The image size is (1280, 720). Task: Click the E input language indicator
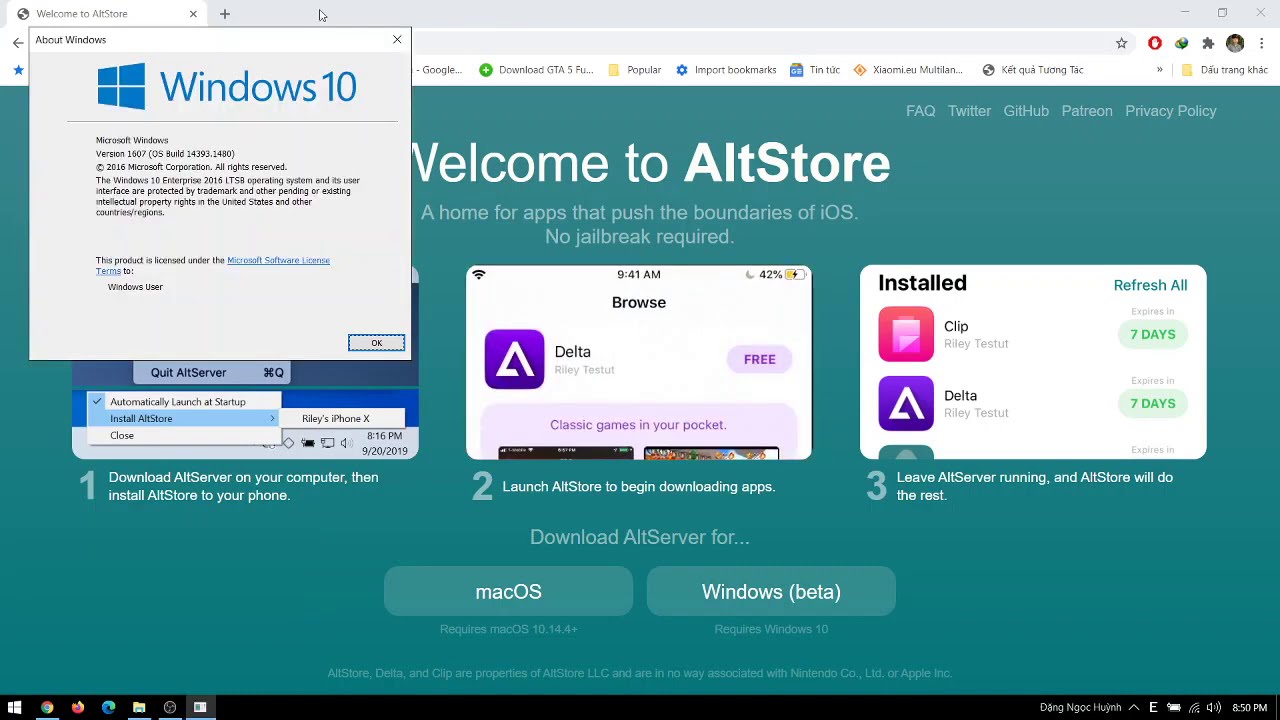click(1153, 707)
